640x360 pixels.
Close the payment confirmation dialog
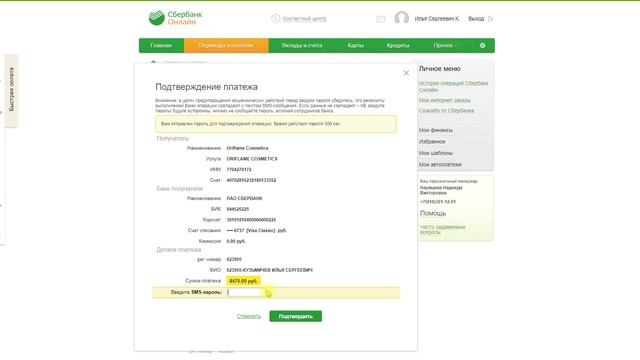click(x=406, y=73)
